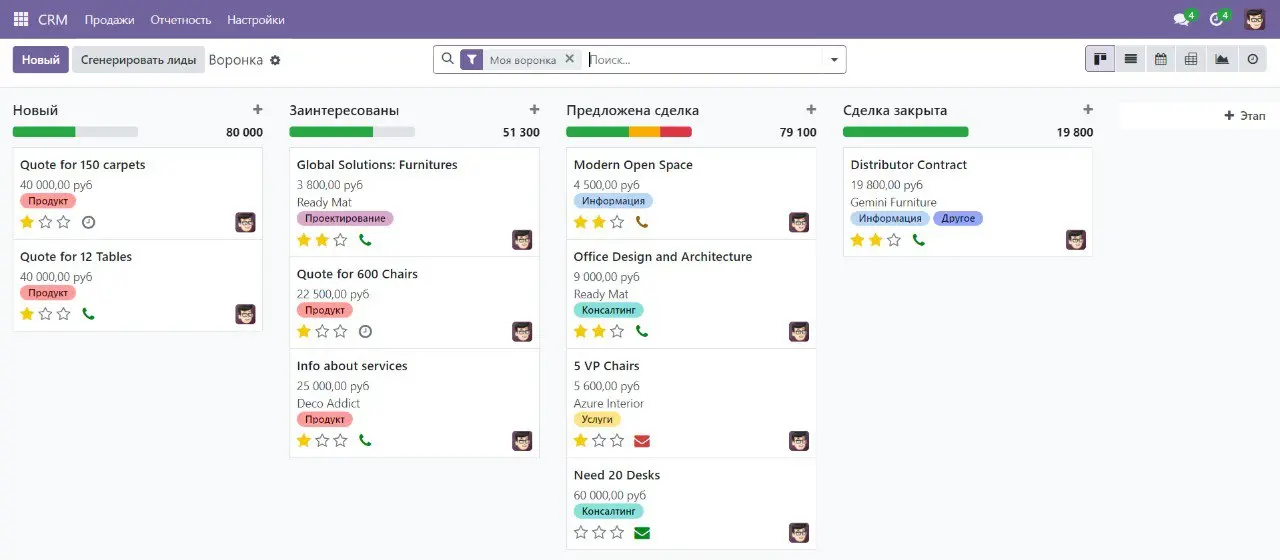Switch to Kanban view

point(1100,59)
